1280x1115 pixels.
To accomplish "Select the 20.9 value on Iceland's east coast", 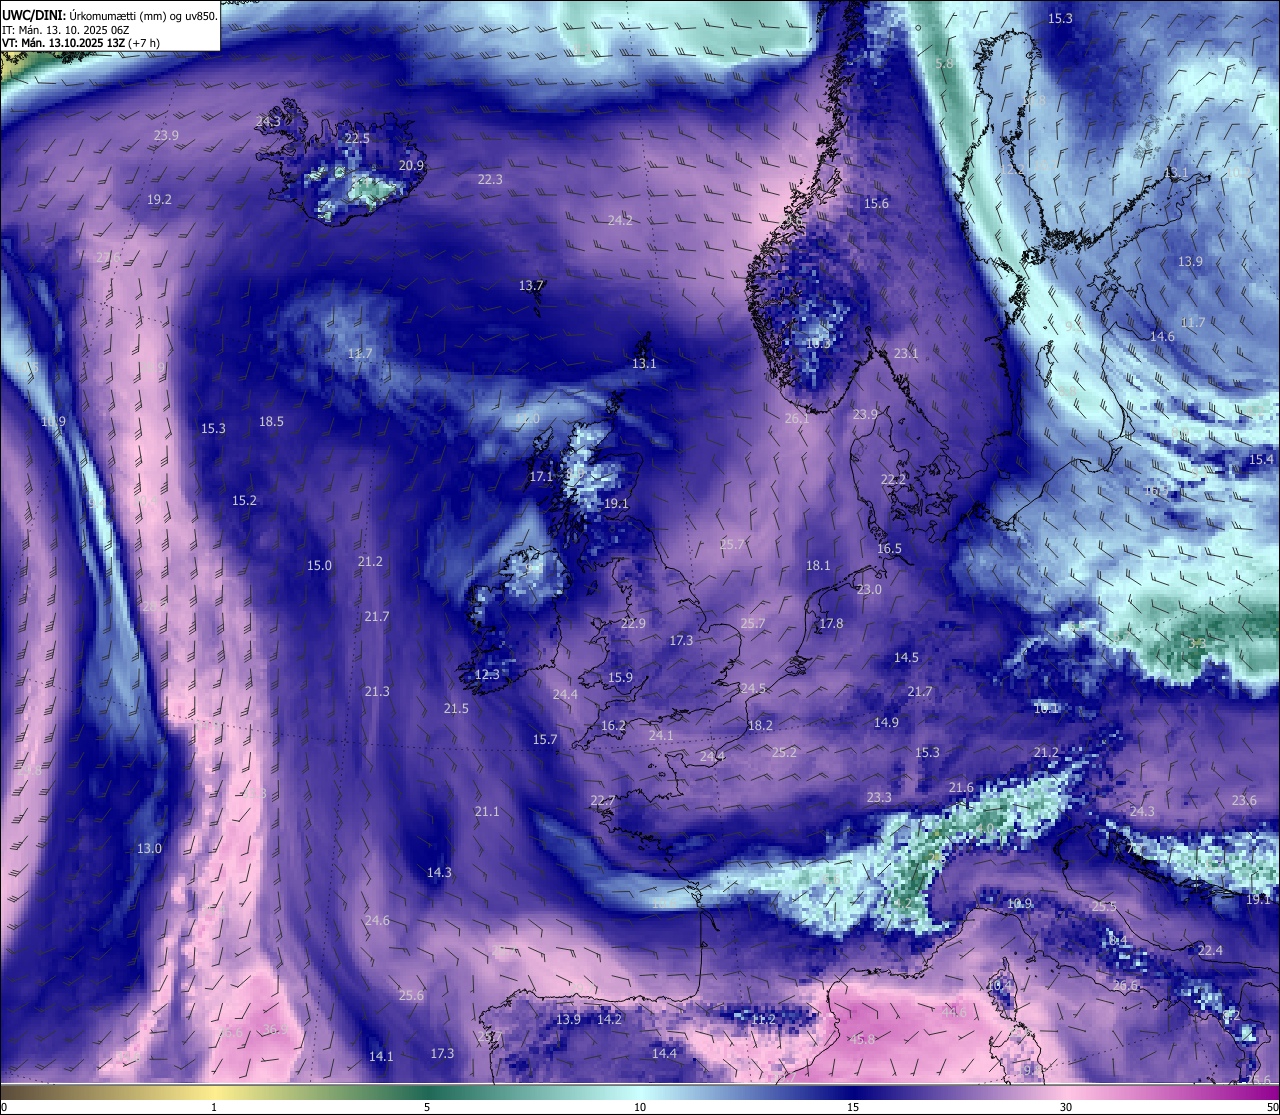I will click(x=411, y=165).
